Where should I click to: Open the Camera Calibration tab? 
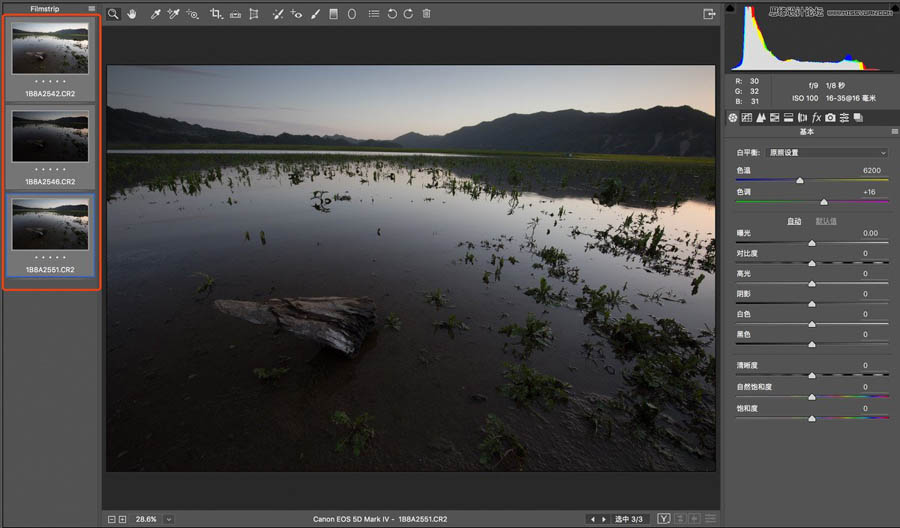click(x=830, y=118)
